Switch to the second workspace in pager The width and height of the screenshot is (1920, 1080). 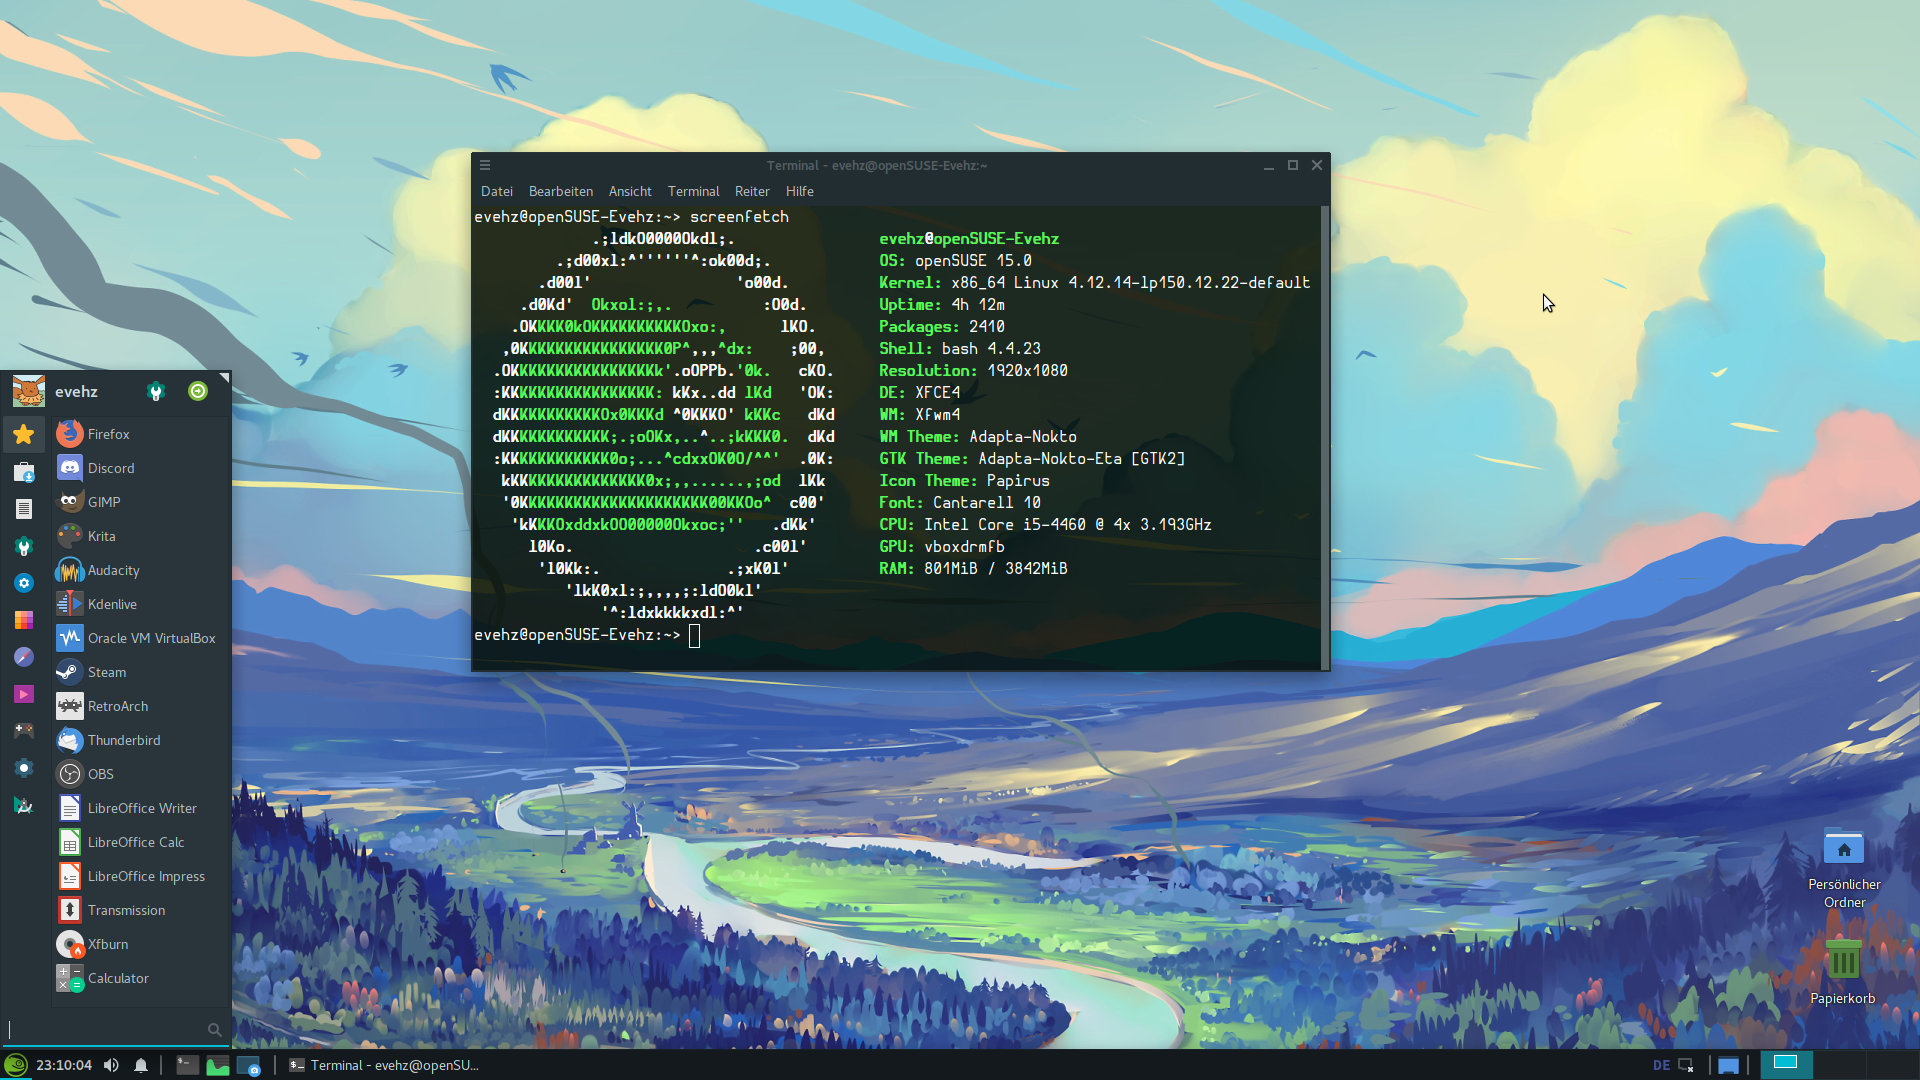click(x=1839, y=1065)
